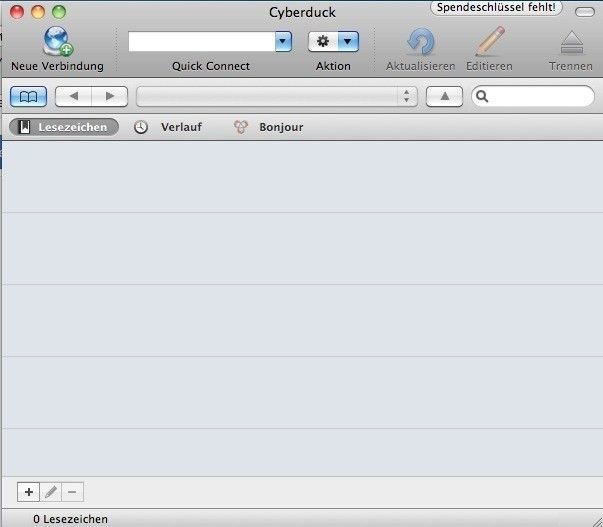The height and width of the screenshot is (527, 603).
Task: Click into the Quick Connect field
Action: pos(202,42)
